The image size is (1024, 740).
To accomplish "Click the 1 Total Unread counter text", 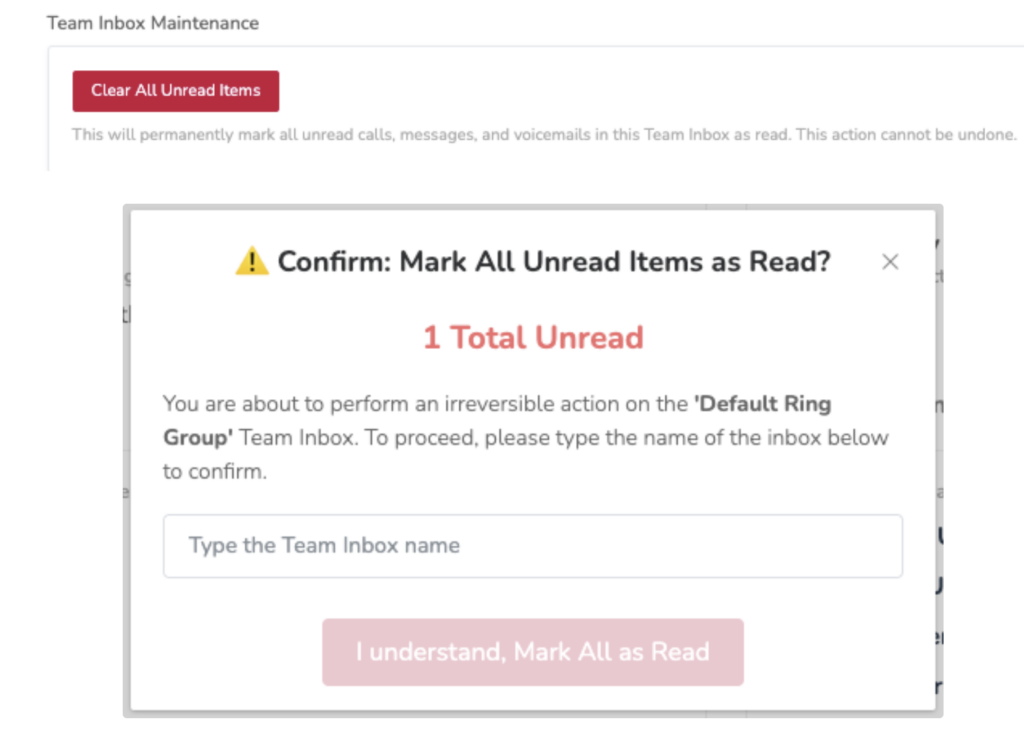I will coord(533,338).
